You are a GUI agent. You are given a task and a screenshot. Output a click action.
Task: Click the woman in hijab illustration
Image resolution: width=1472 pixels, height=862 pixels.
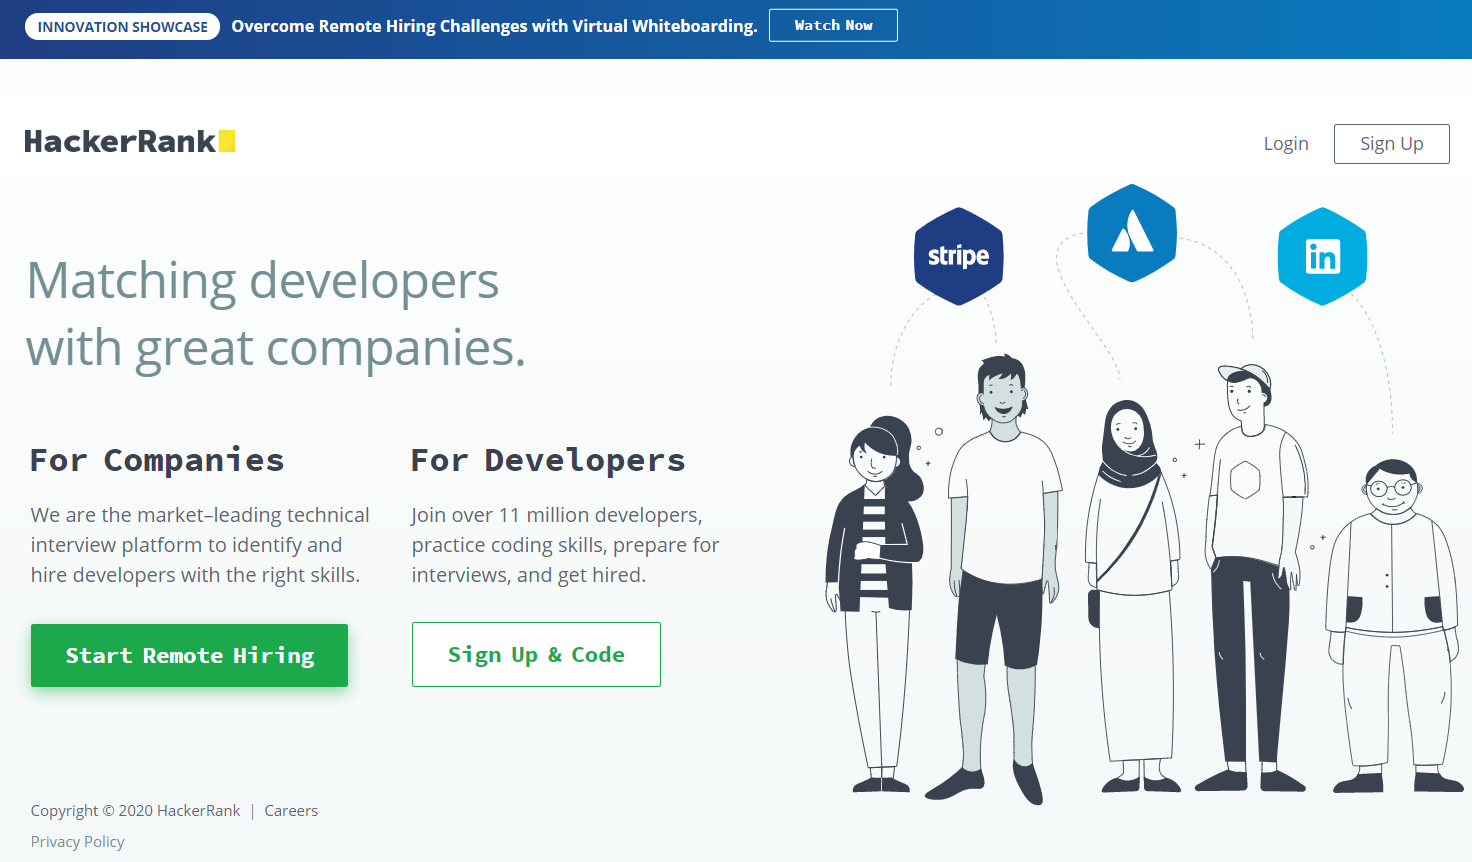pyautogui.click(x=1132, y=595)
